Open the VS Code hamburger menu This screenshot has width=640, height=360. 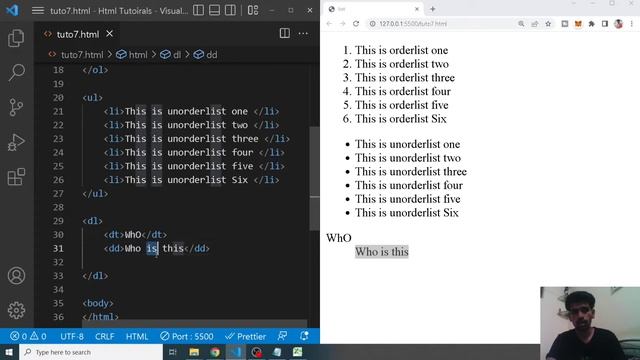click(x=38, y=11)
